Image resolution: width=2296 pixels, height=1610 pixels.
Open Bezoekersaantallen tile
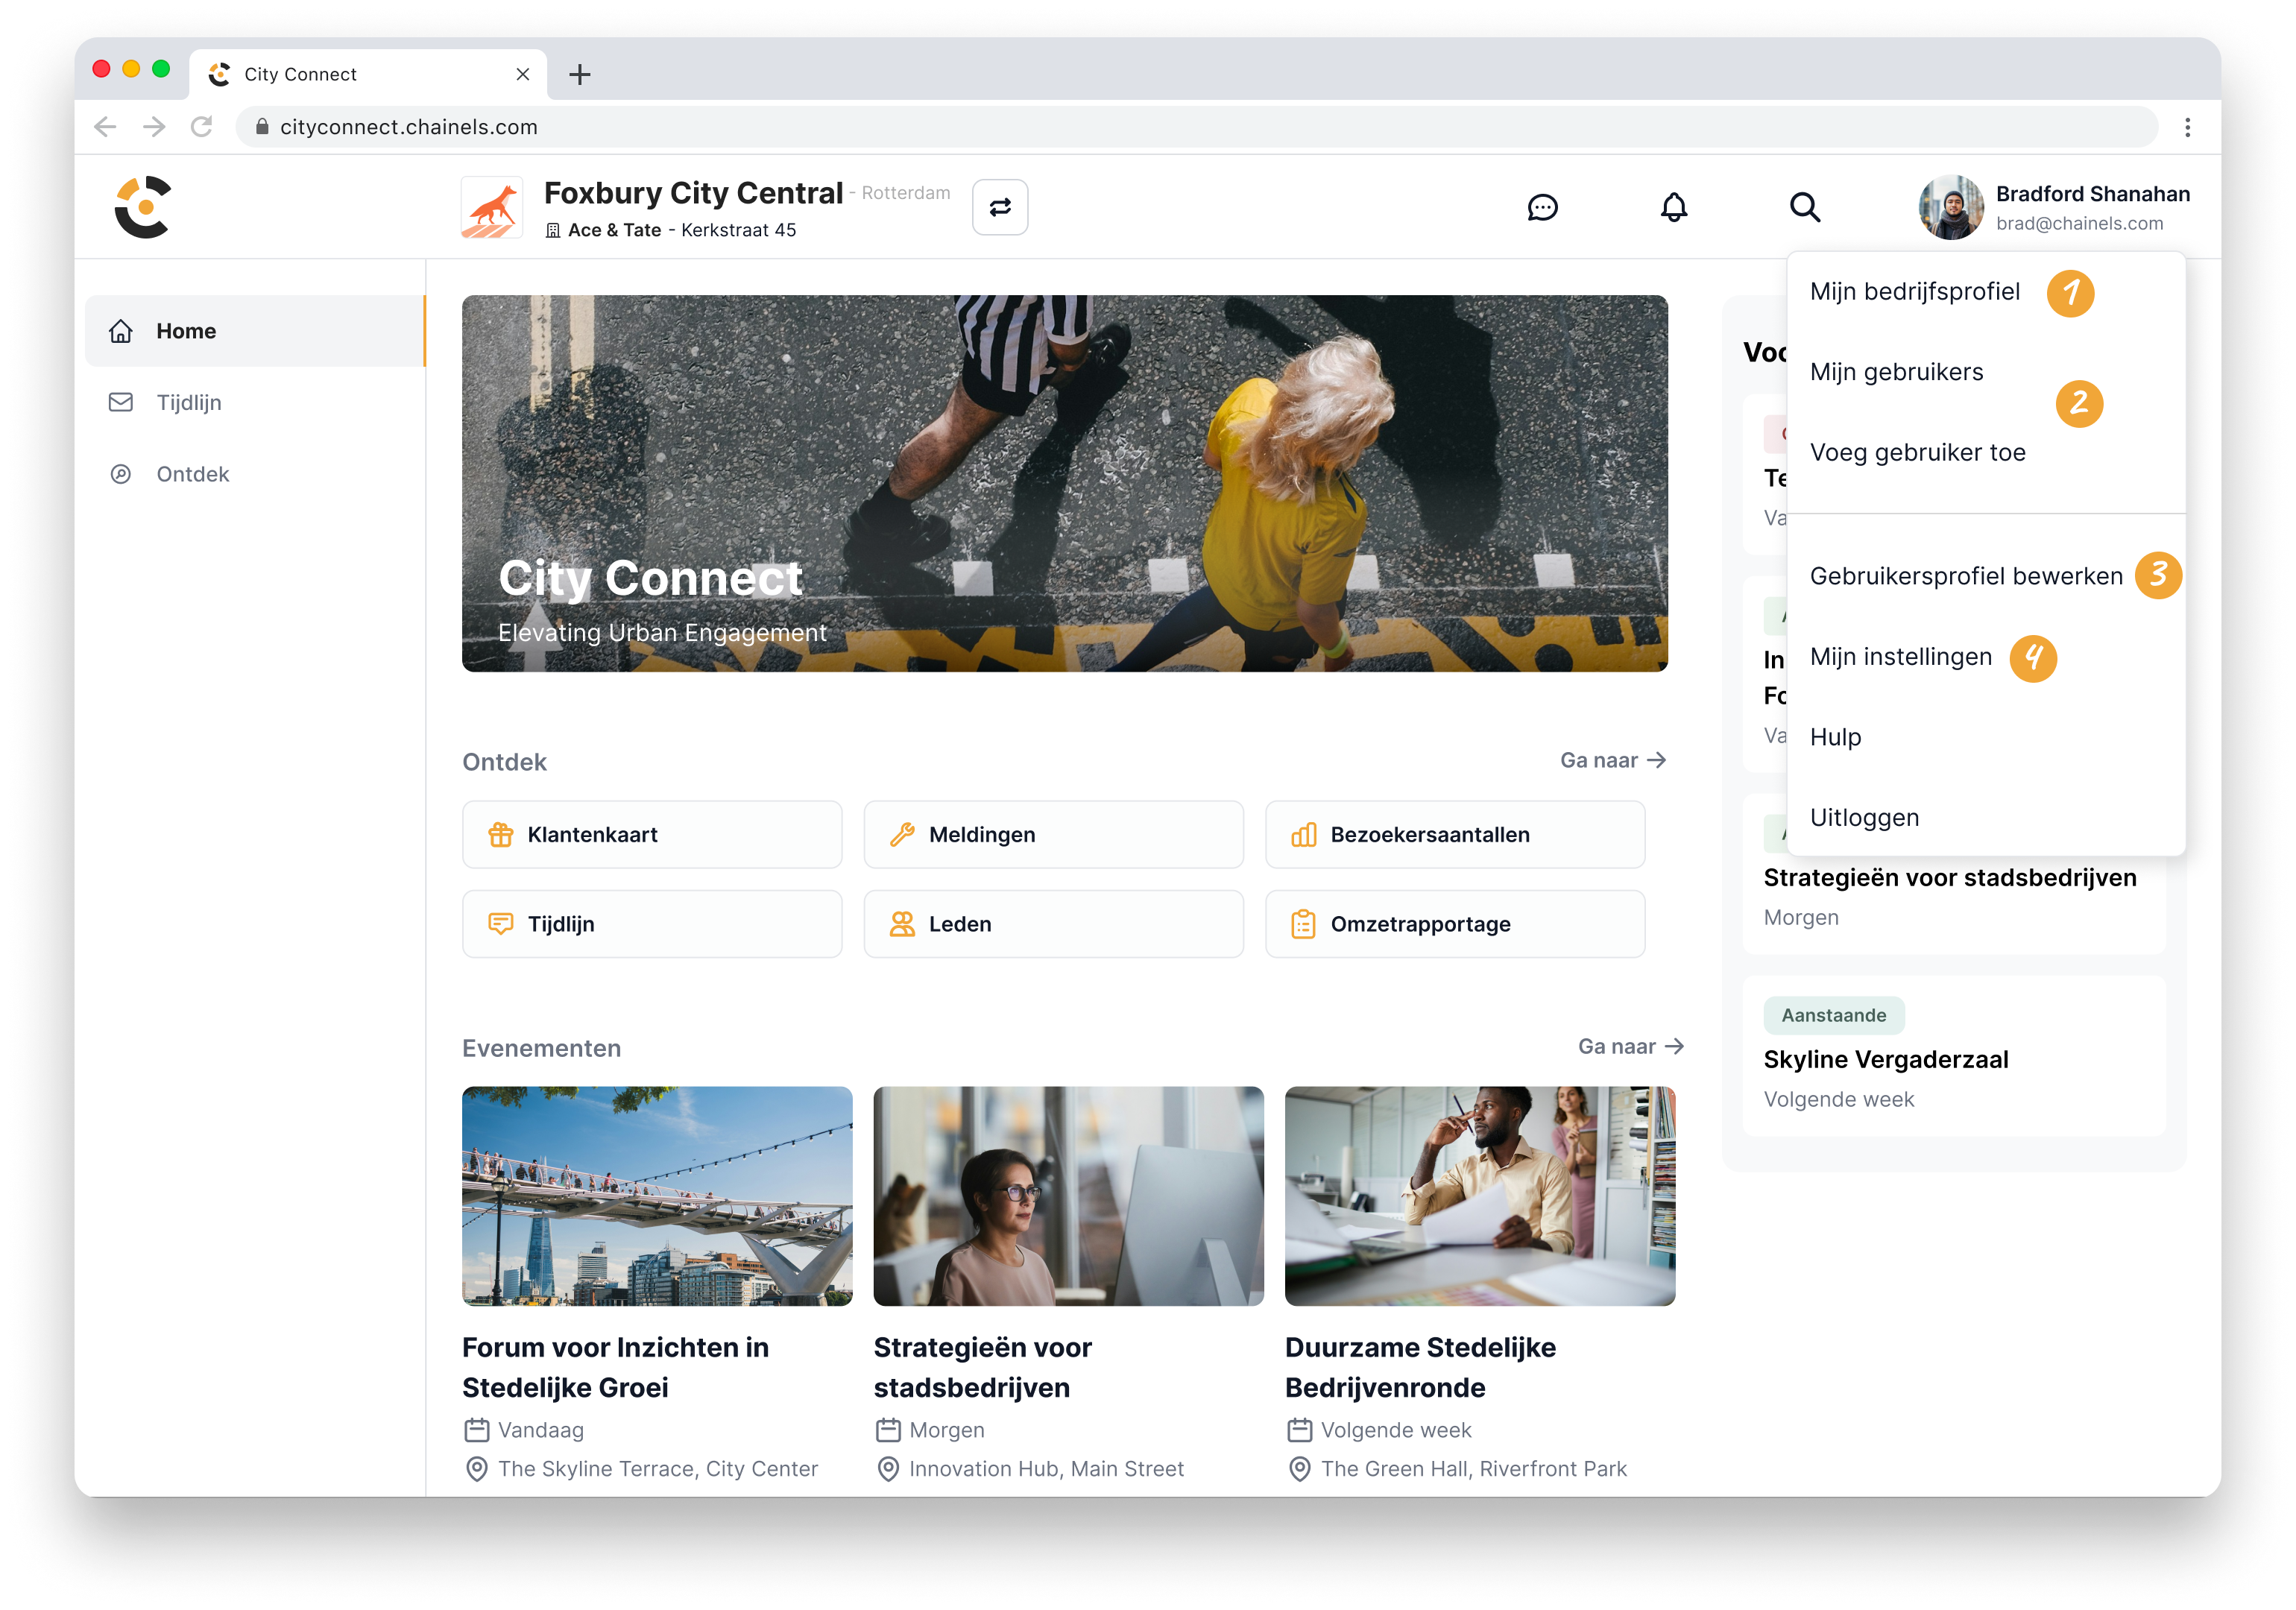(1454, 834)
